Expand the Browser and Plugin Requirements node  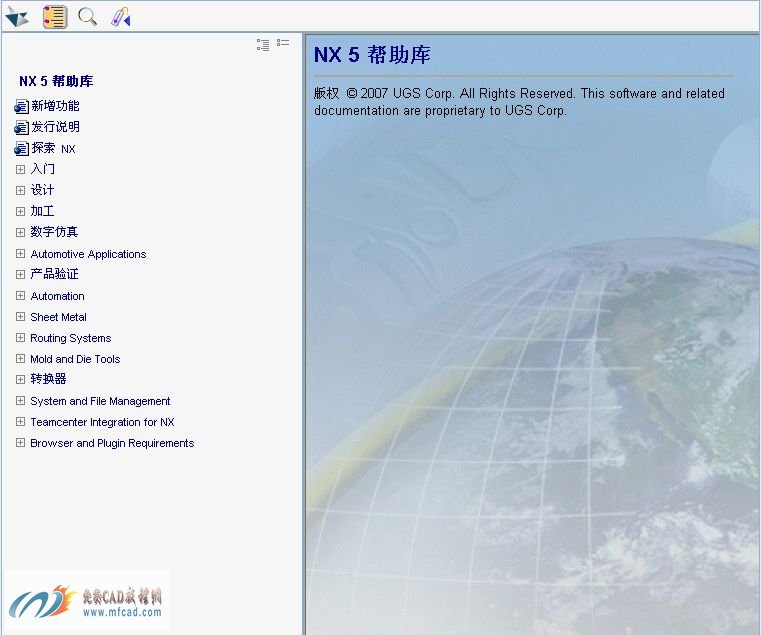(x=20, y=442)
